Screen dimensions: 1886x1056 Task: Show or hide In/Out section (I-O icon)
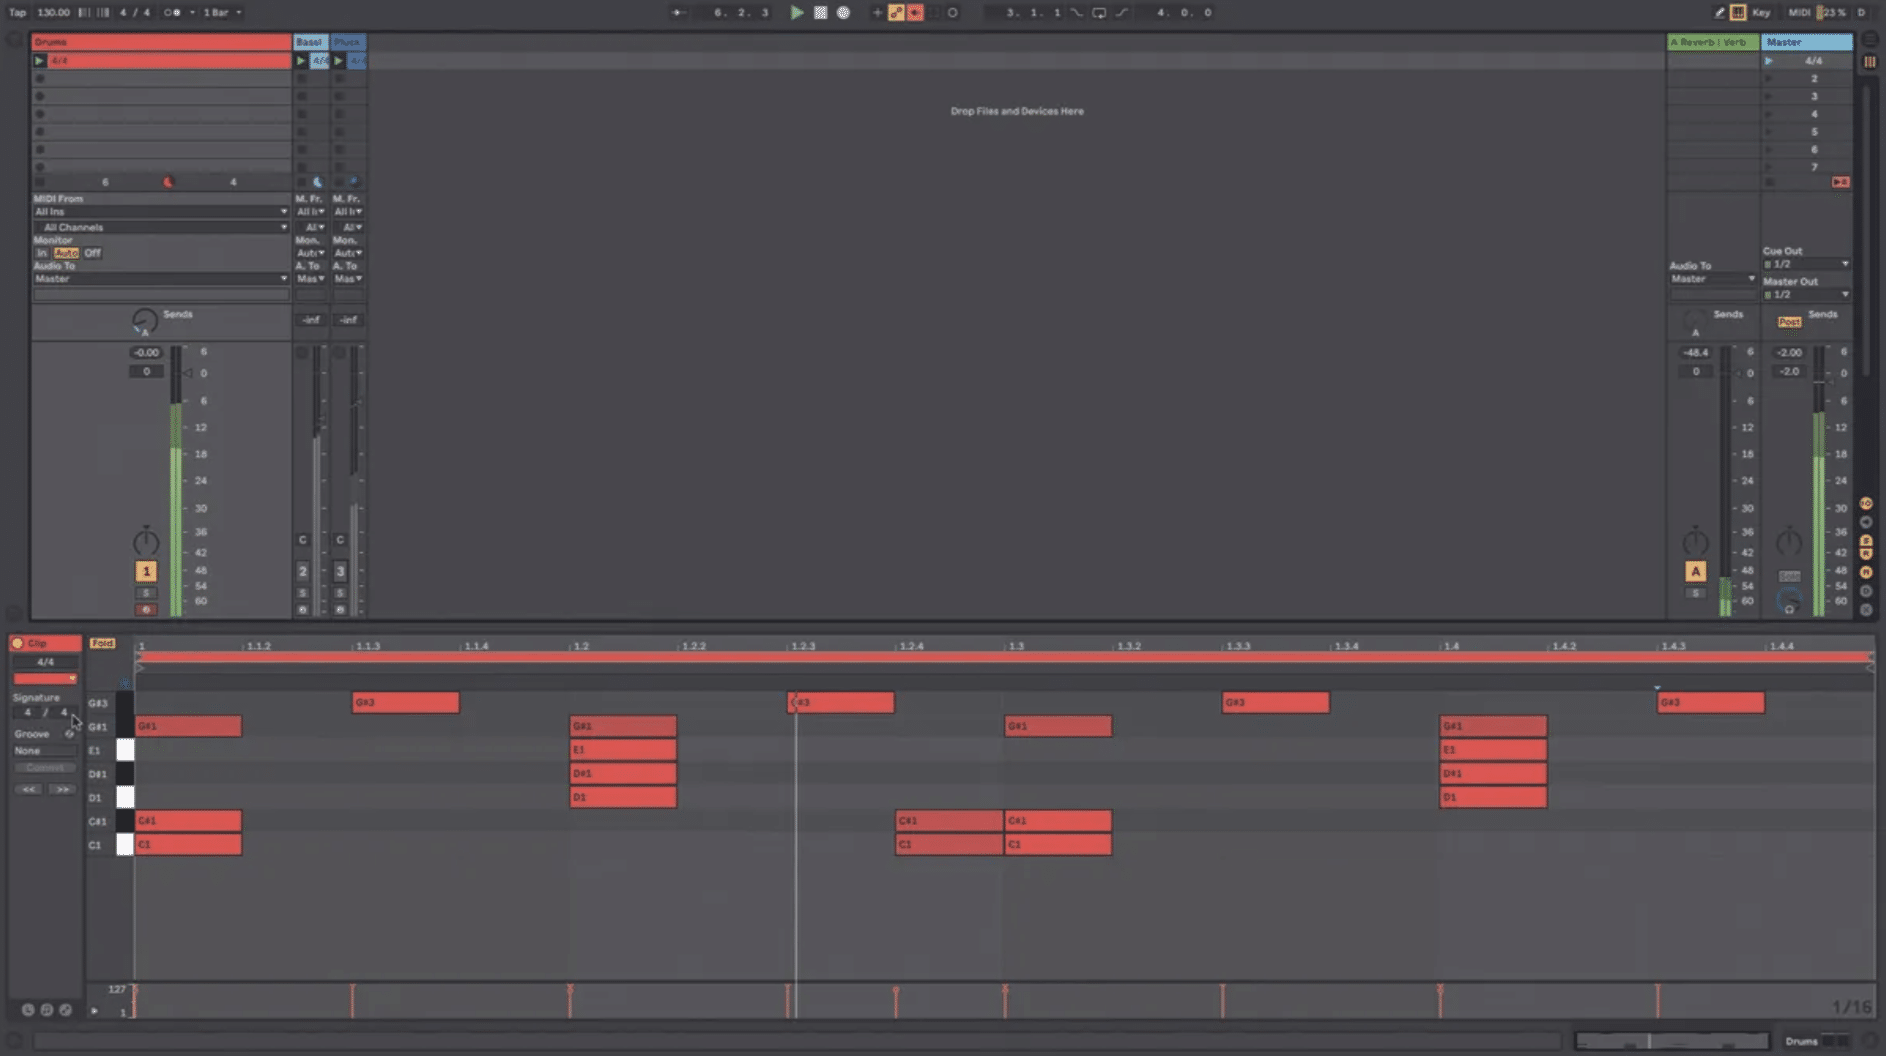1866,504
